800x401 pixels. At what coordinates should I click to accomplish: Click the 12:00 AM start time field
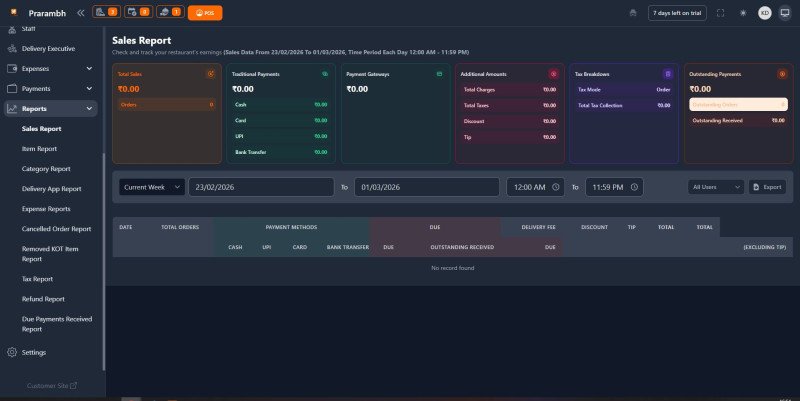pyautogui.click(x=535, y=187)
